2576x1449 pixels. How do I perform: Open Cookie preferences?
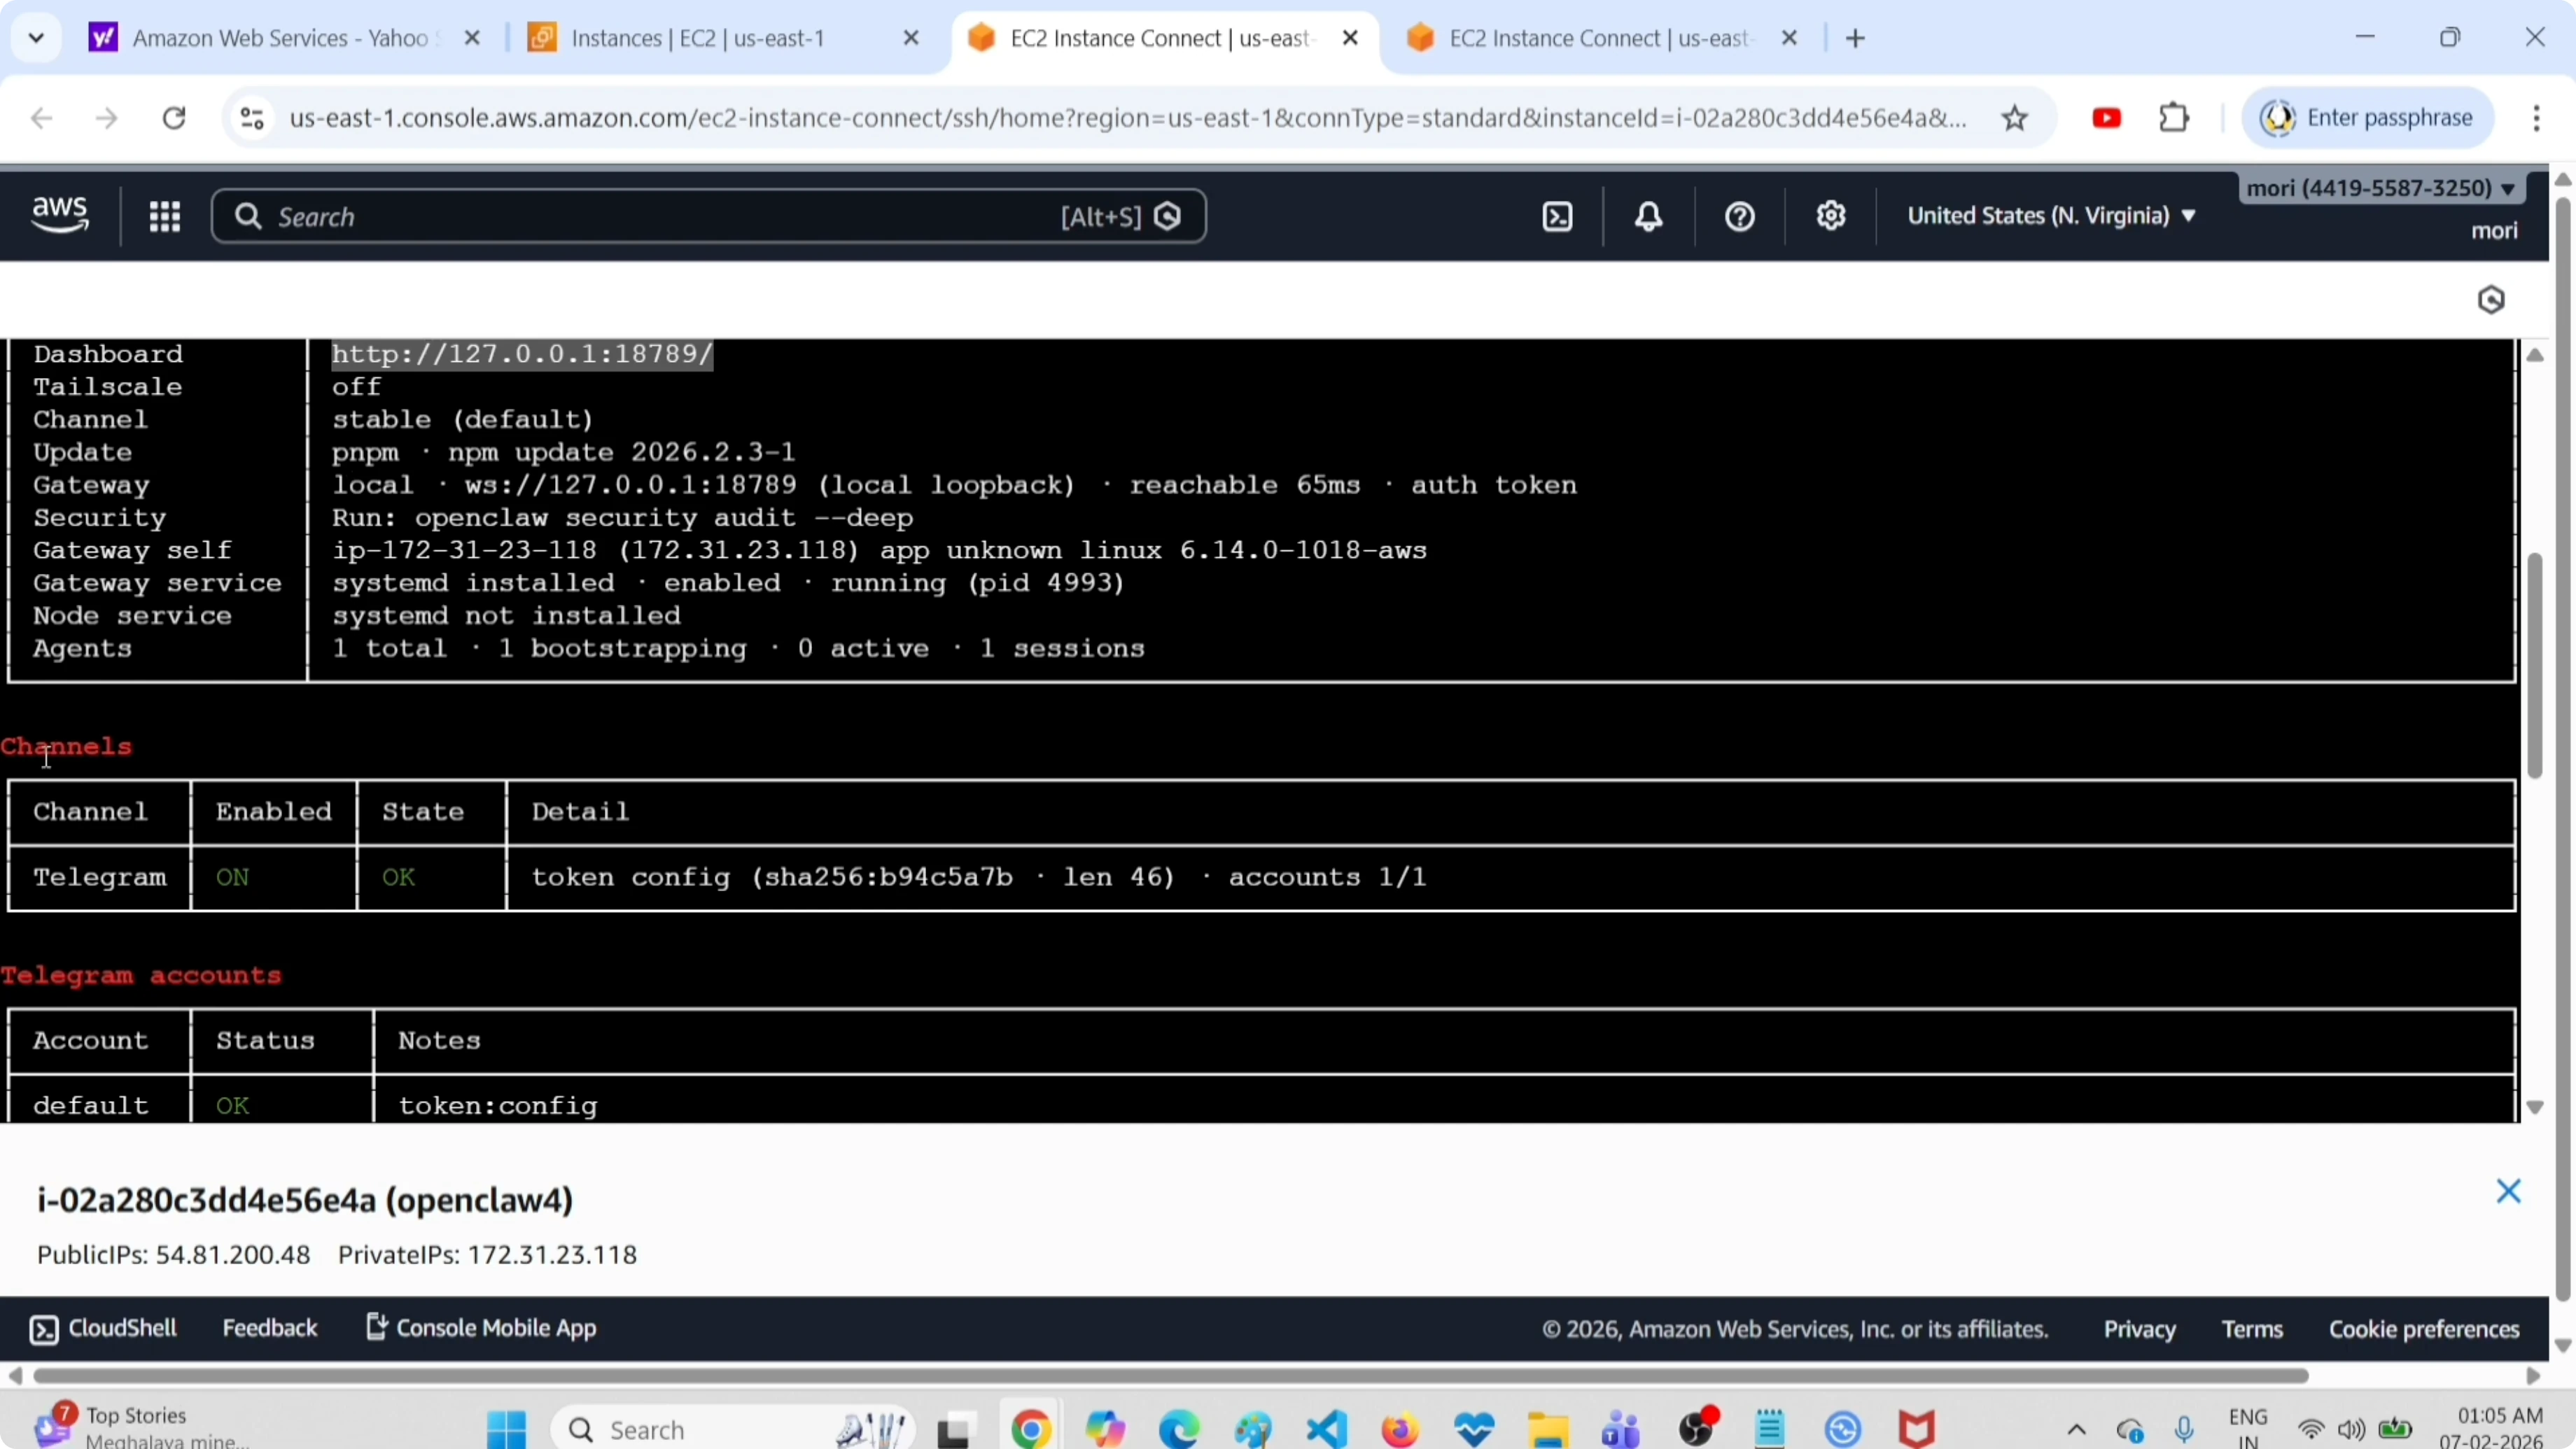pos(2424,1328)
